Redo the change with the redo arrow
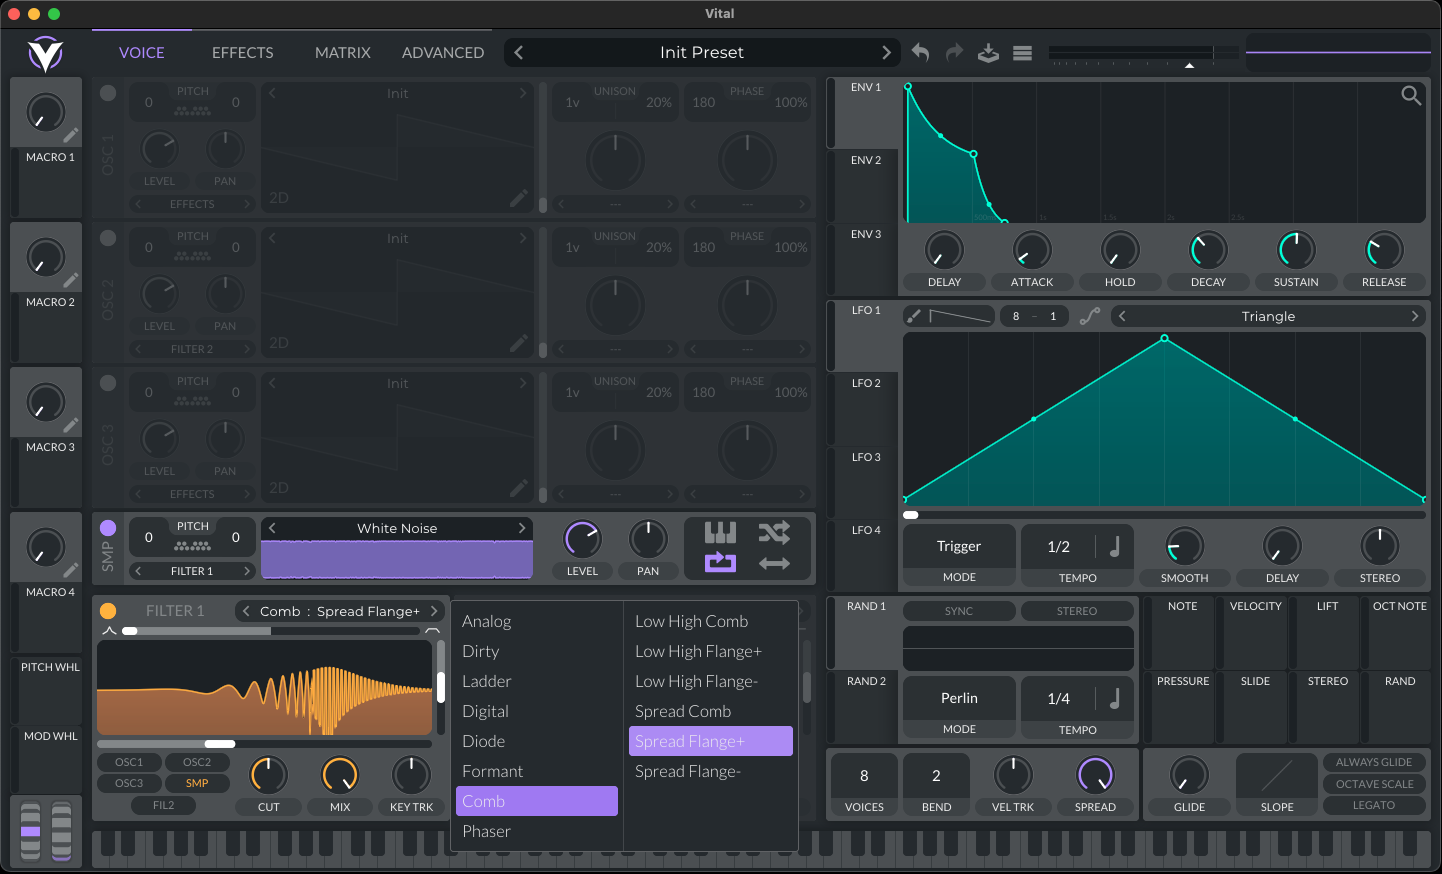The width and height of the screenshot is (1442, 874). 955,52
